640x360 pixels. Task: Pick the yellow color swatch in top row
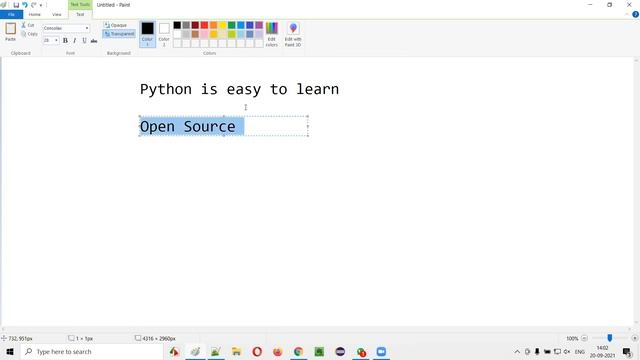point(222,25)
